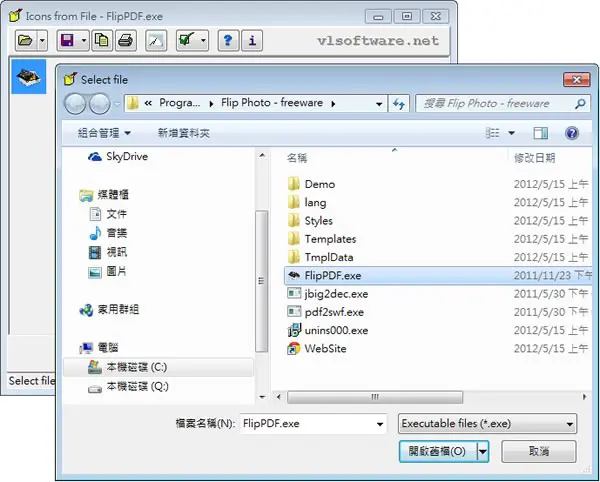
Task: Open Executable files (*.exe) filter dropdown
Action: pos(487,423)
